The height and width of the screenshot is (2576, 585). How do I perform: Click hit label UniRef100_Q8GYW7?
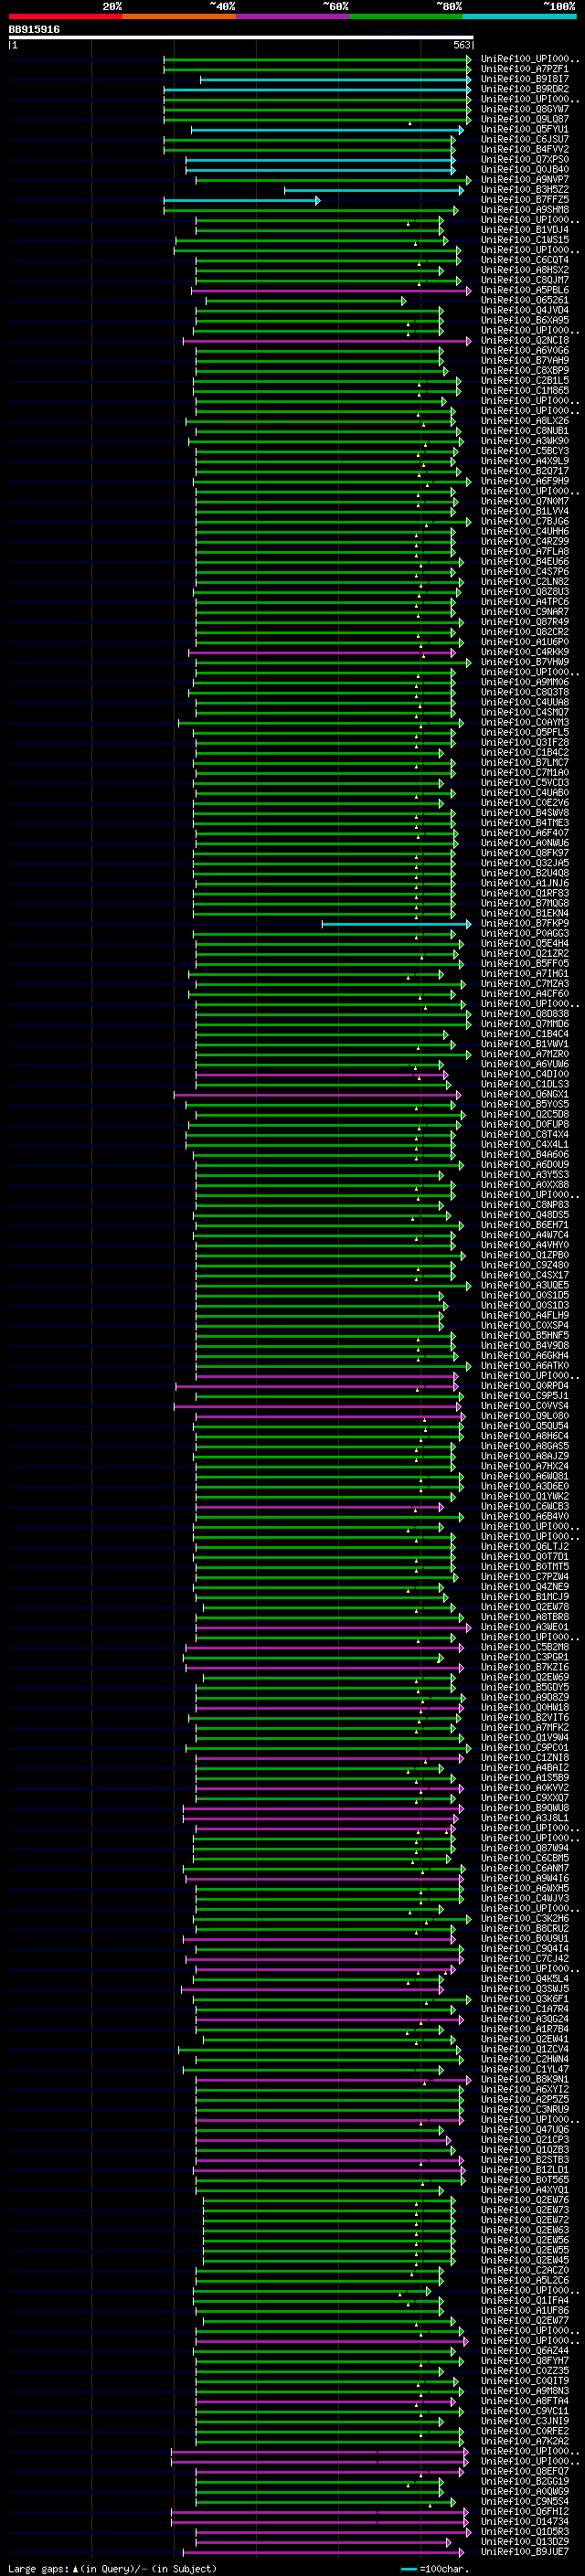(x=525, y=110)
